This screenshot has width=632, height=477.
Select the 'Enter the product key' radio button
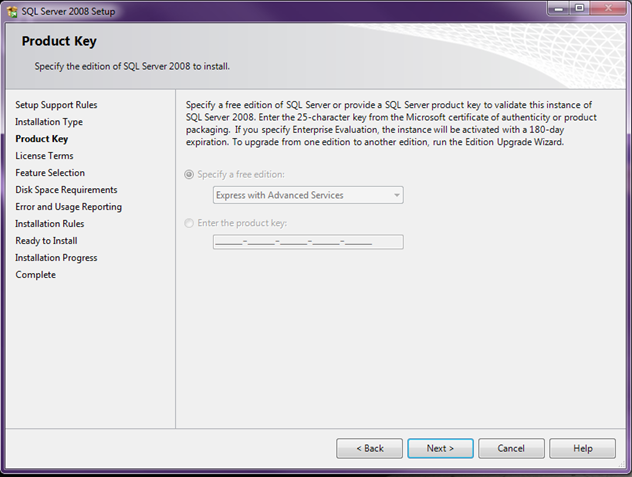point(189,223)
